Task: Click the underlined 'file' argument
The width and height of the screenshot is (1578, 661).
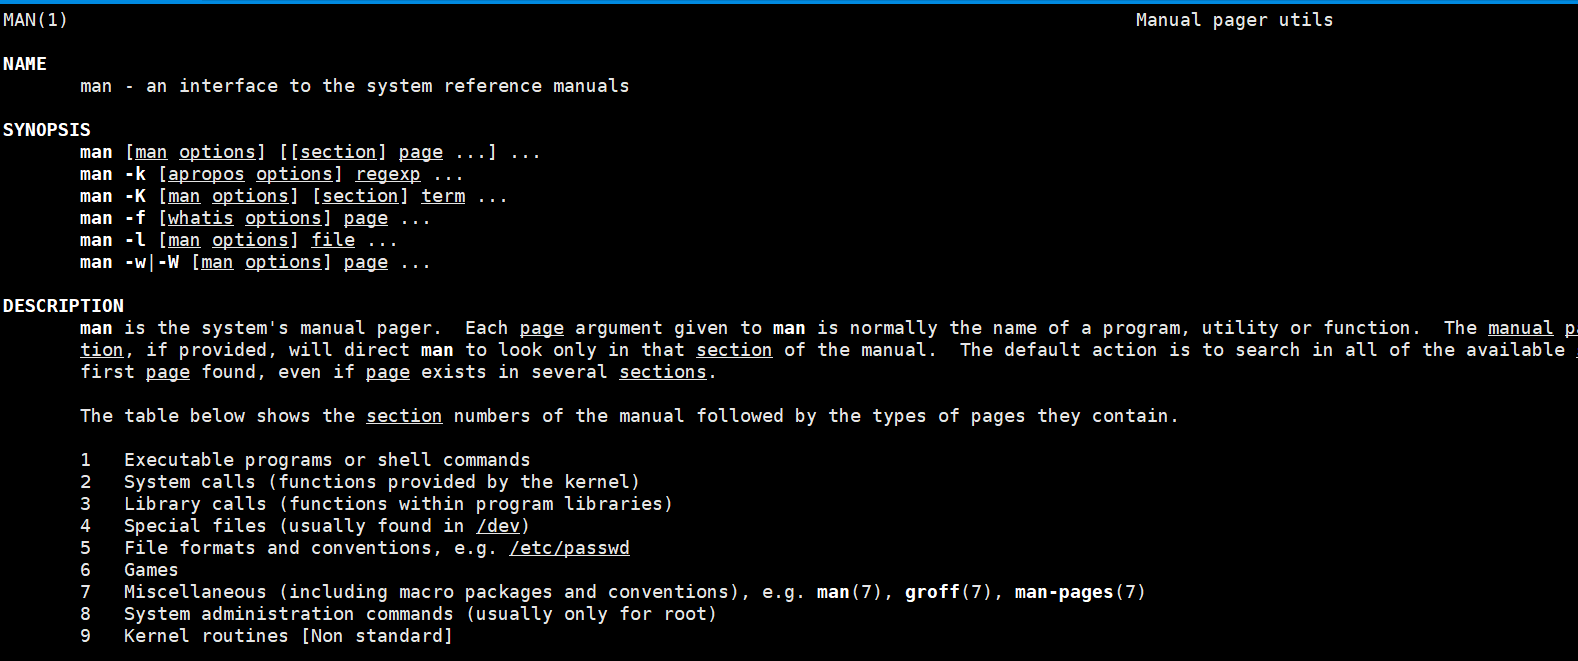Action: pyautogui.click(x=333, y=240)
